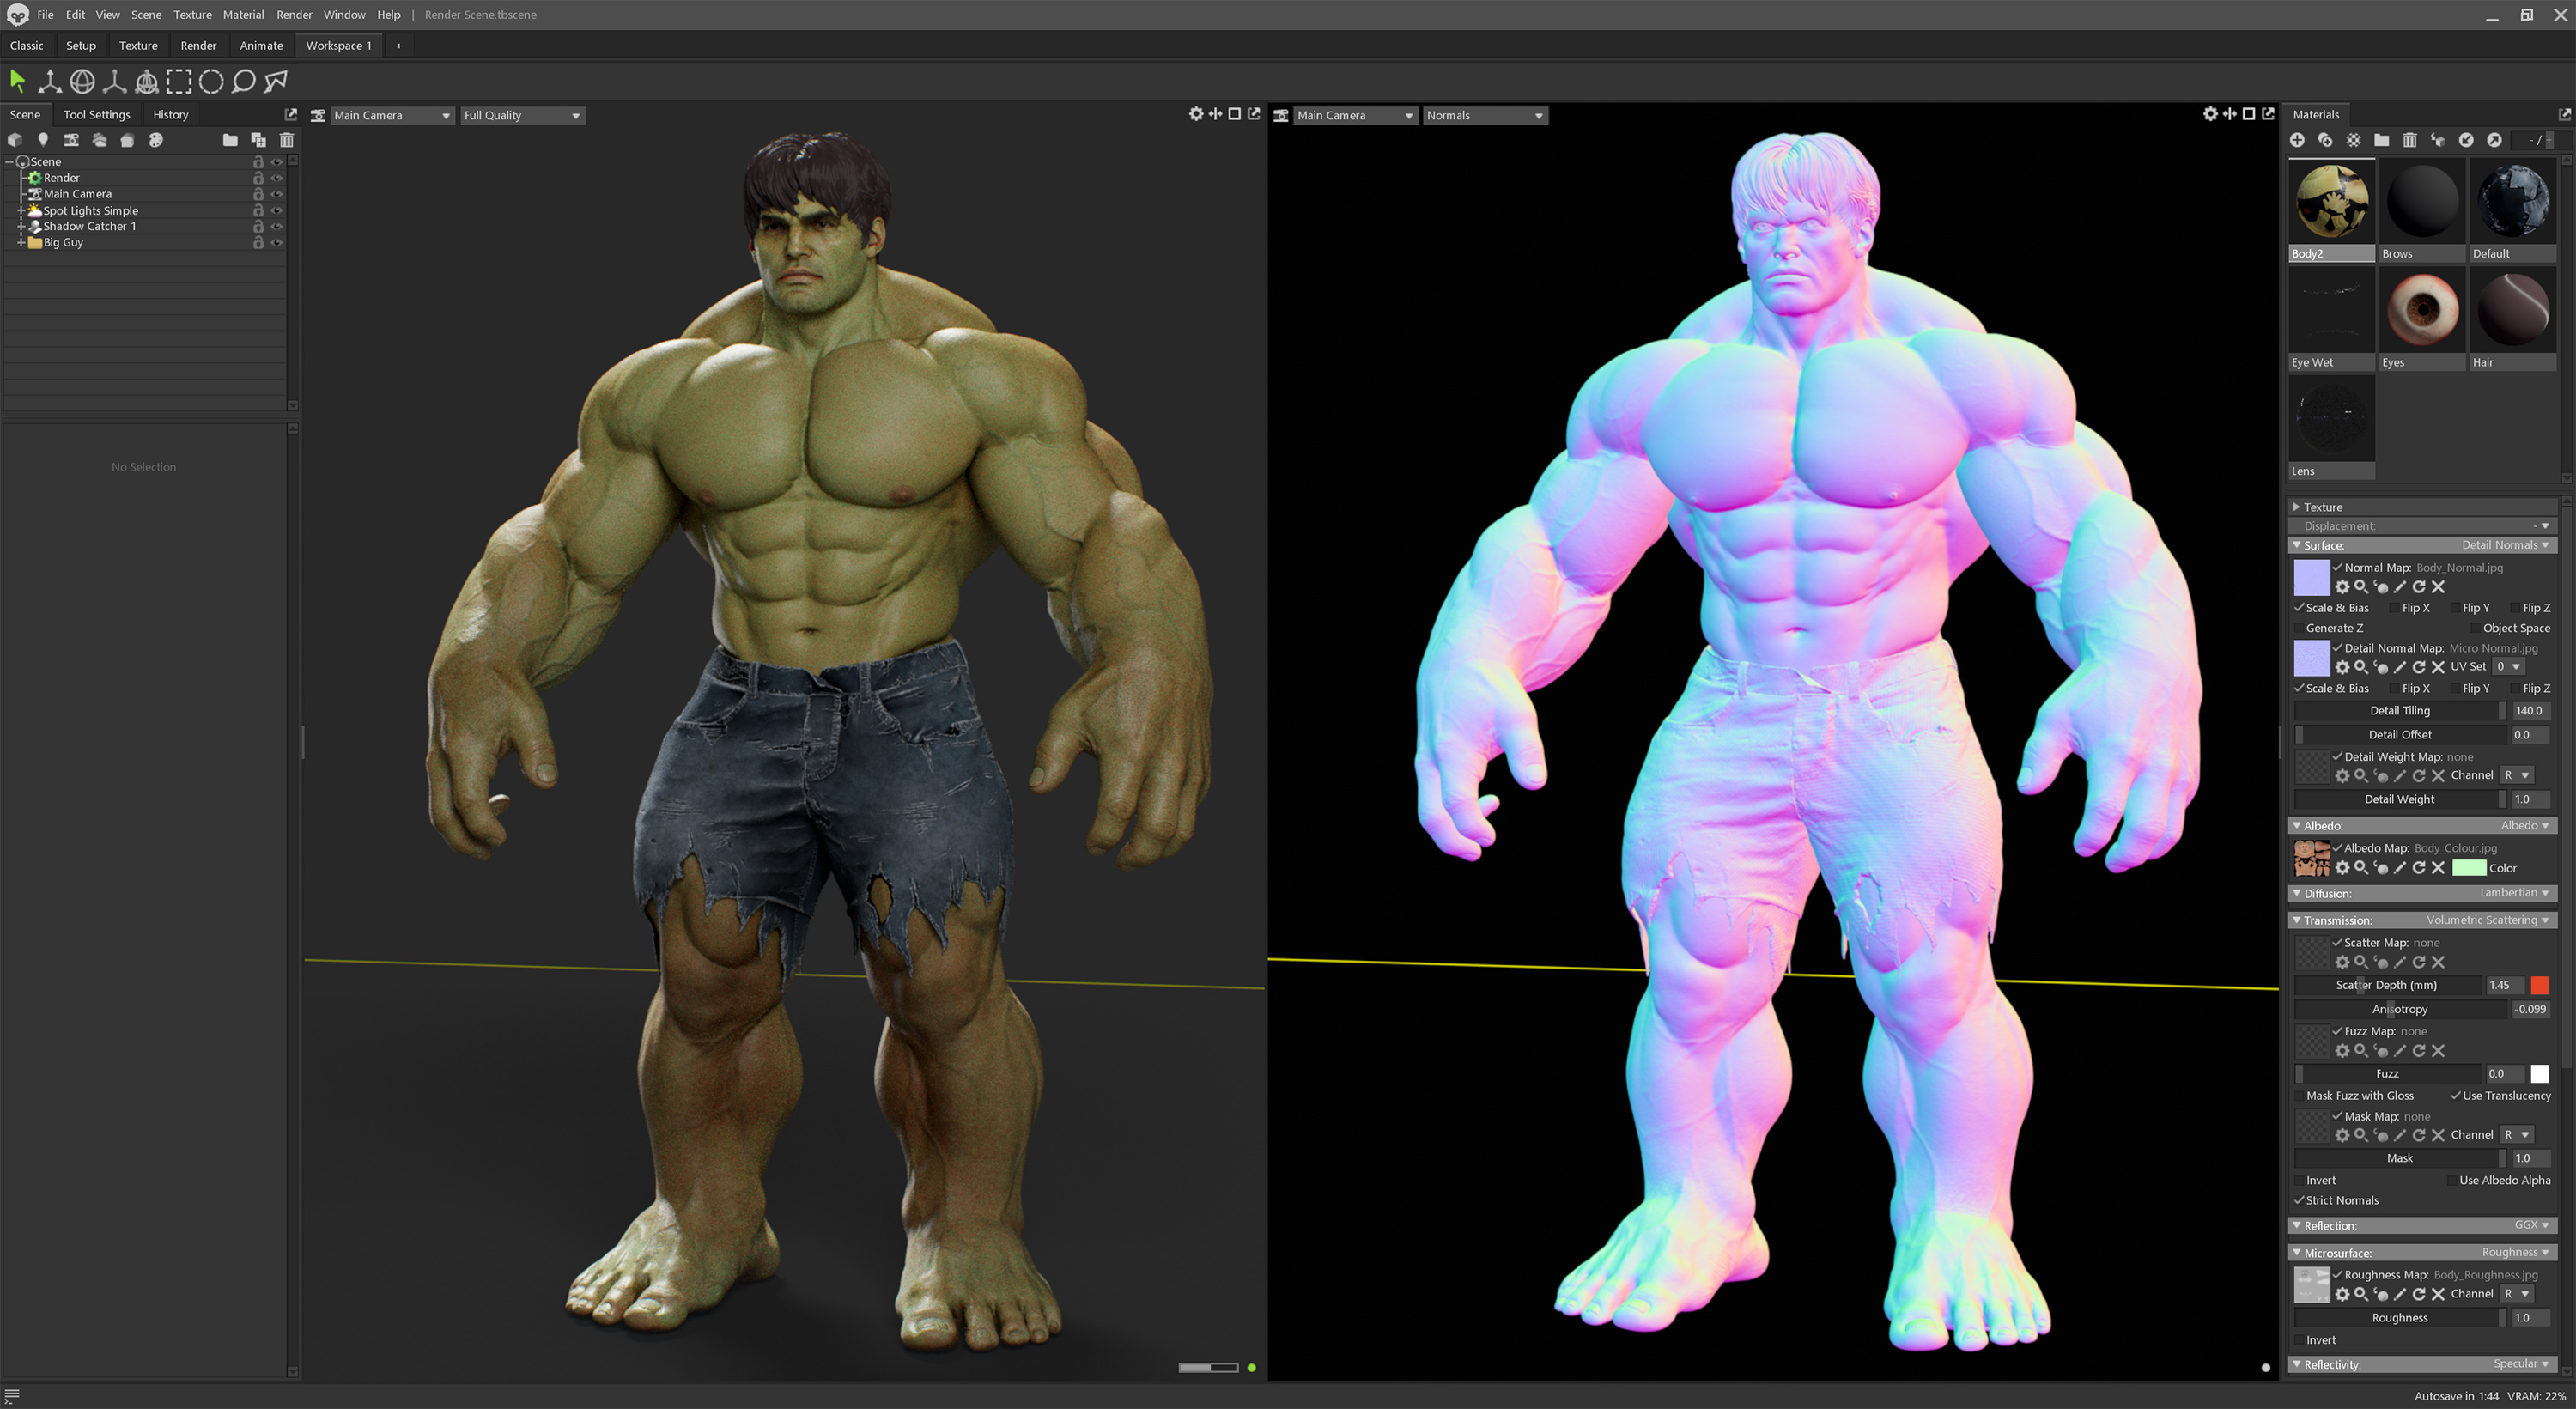This screenshot has height=1409, width=2576.
Task: Select the rectangular marquee selection tool
Action: pos(179,81)
